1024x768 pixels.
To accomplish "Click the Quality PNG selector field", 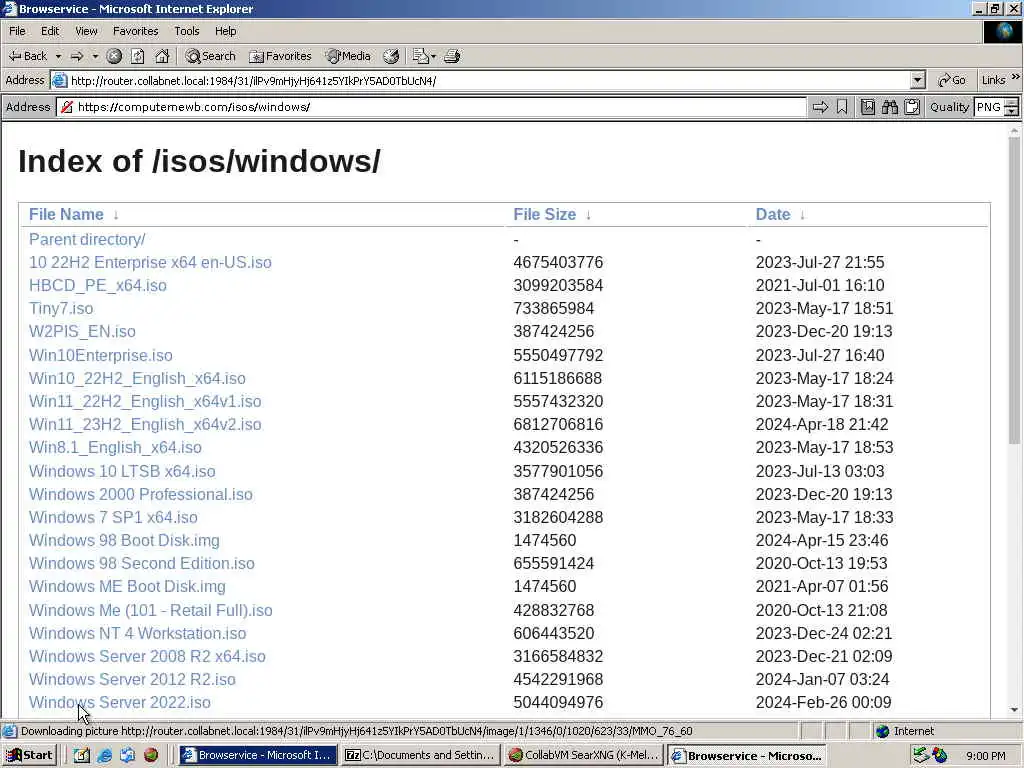I will 989,107.
